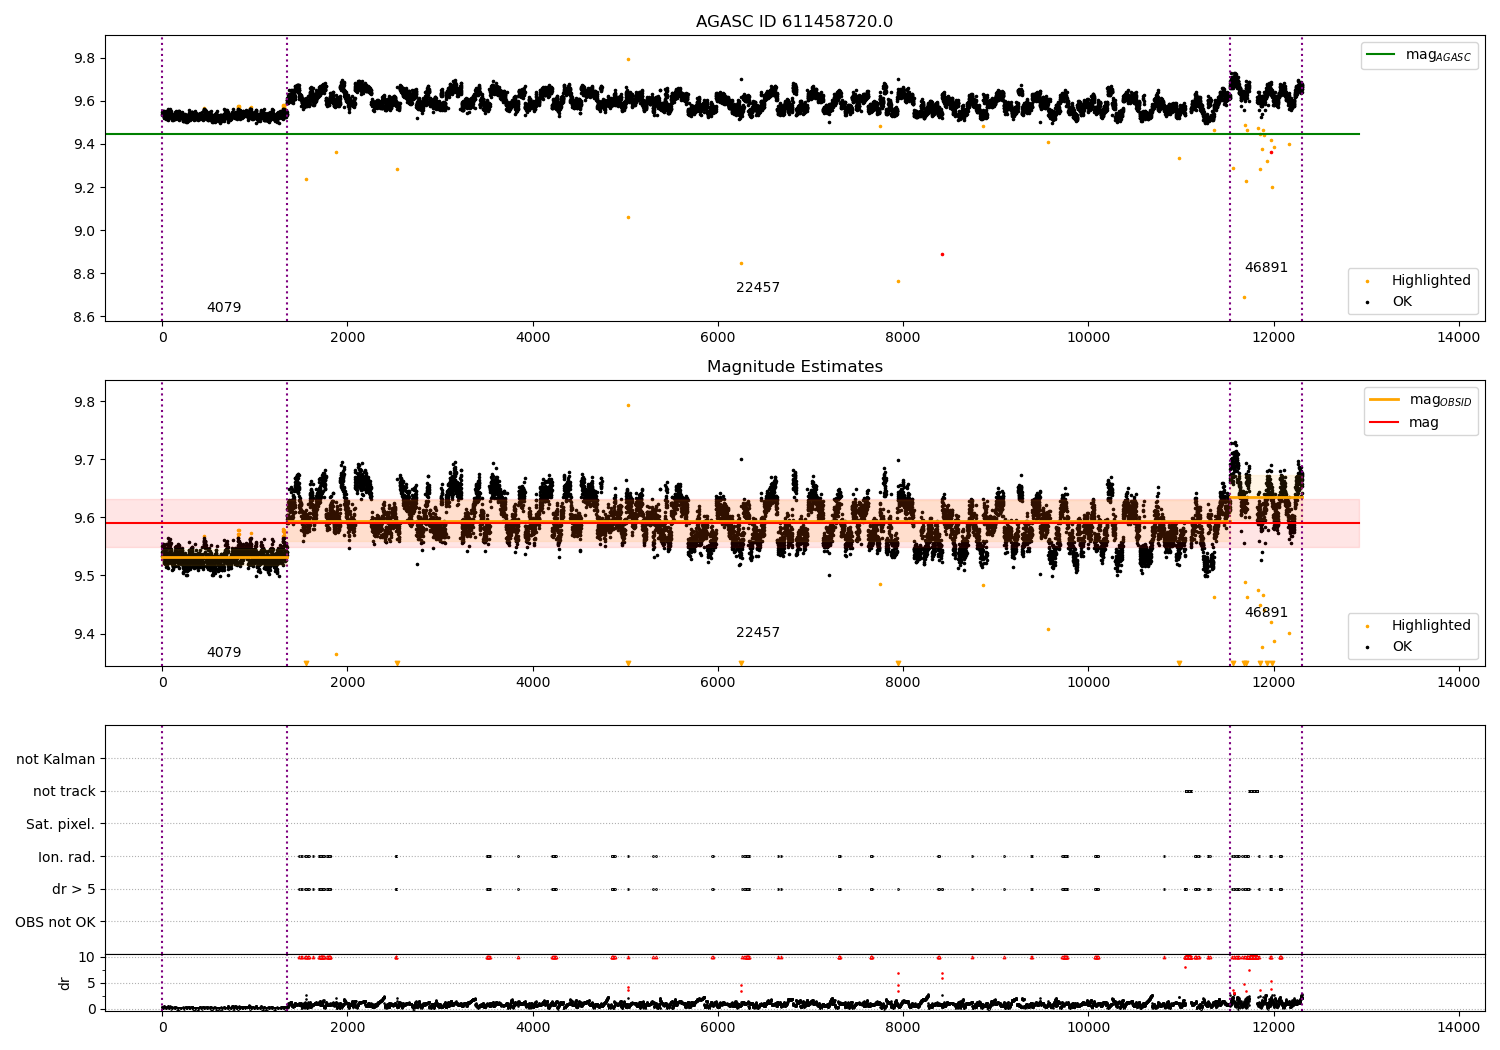Screen dimensions: 1500x1050
Task: Click the '9.2' y-tick in top plot
Action: tap(84, 188)
